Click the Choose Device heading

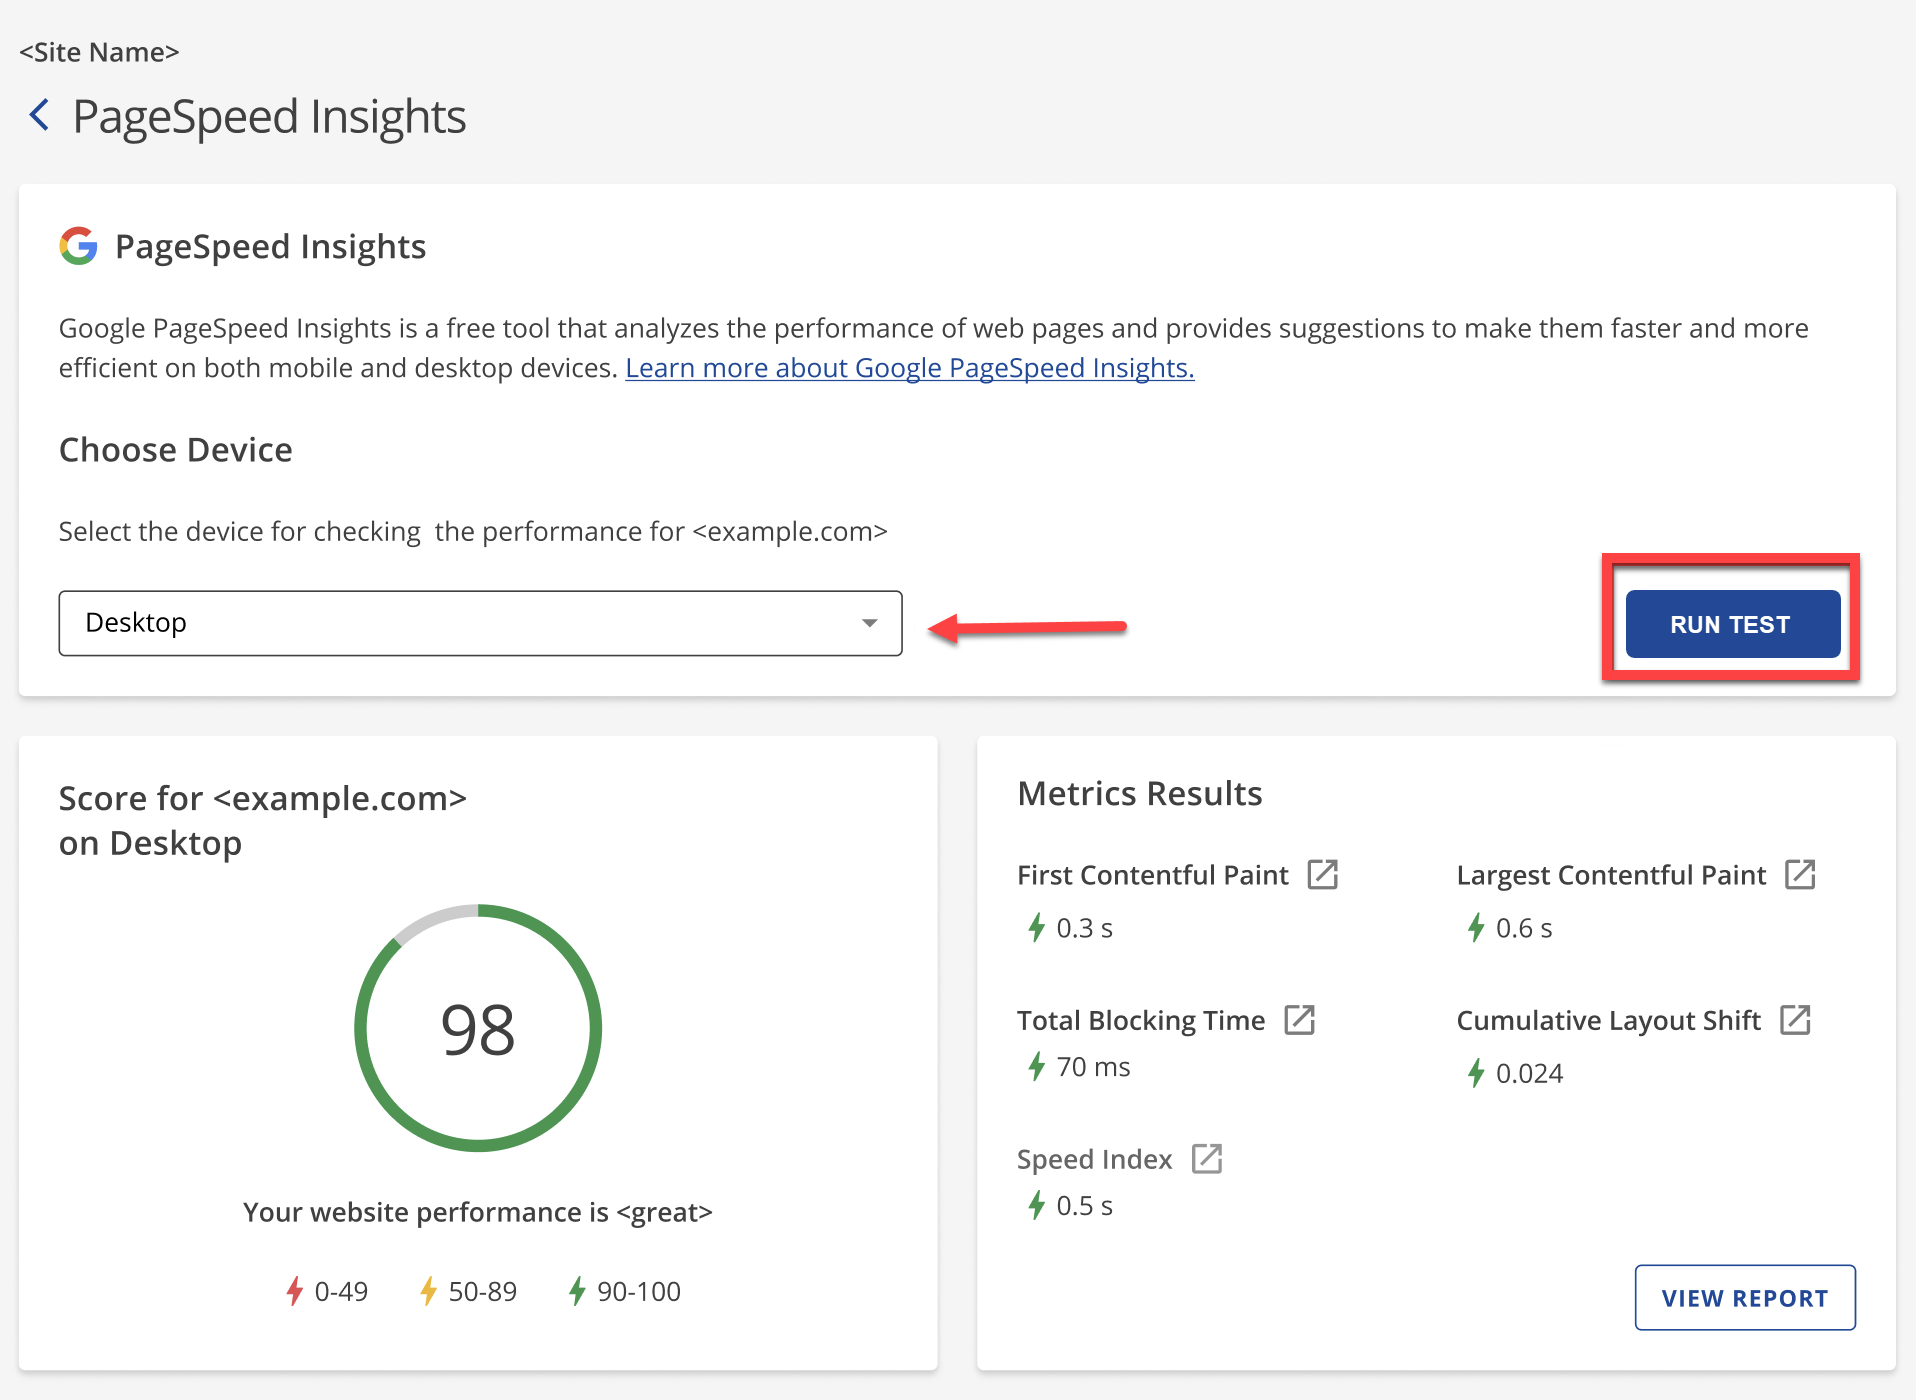click(x=175, y=450)
